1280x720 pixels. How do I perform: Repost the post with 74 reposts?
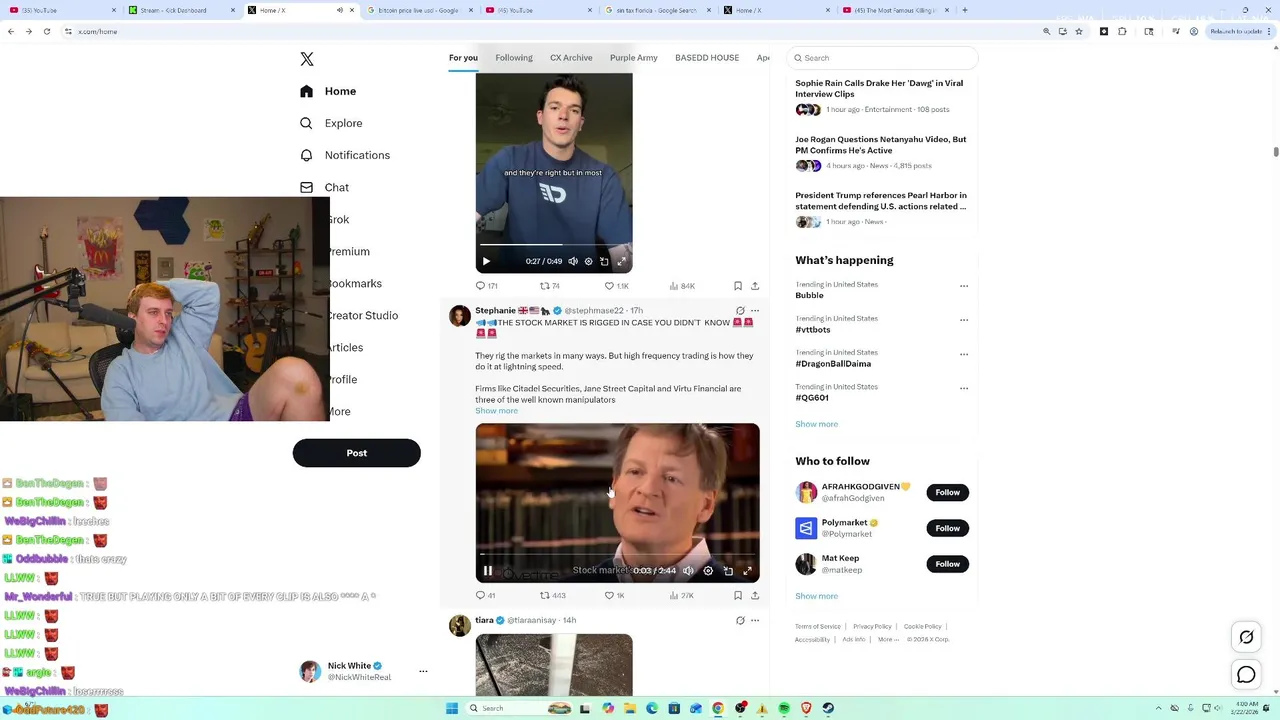point(549,286)
